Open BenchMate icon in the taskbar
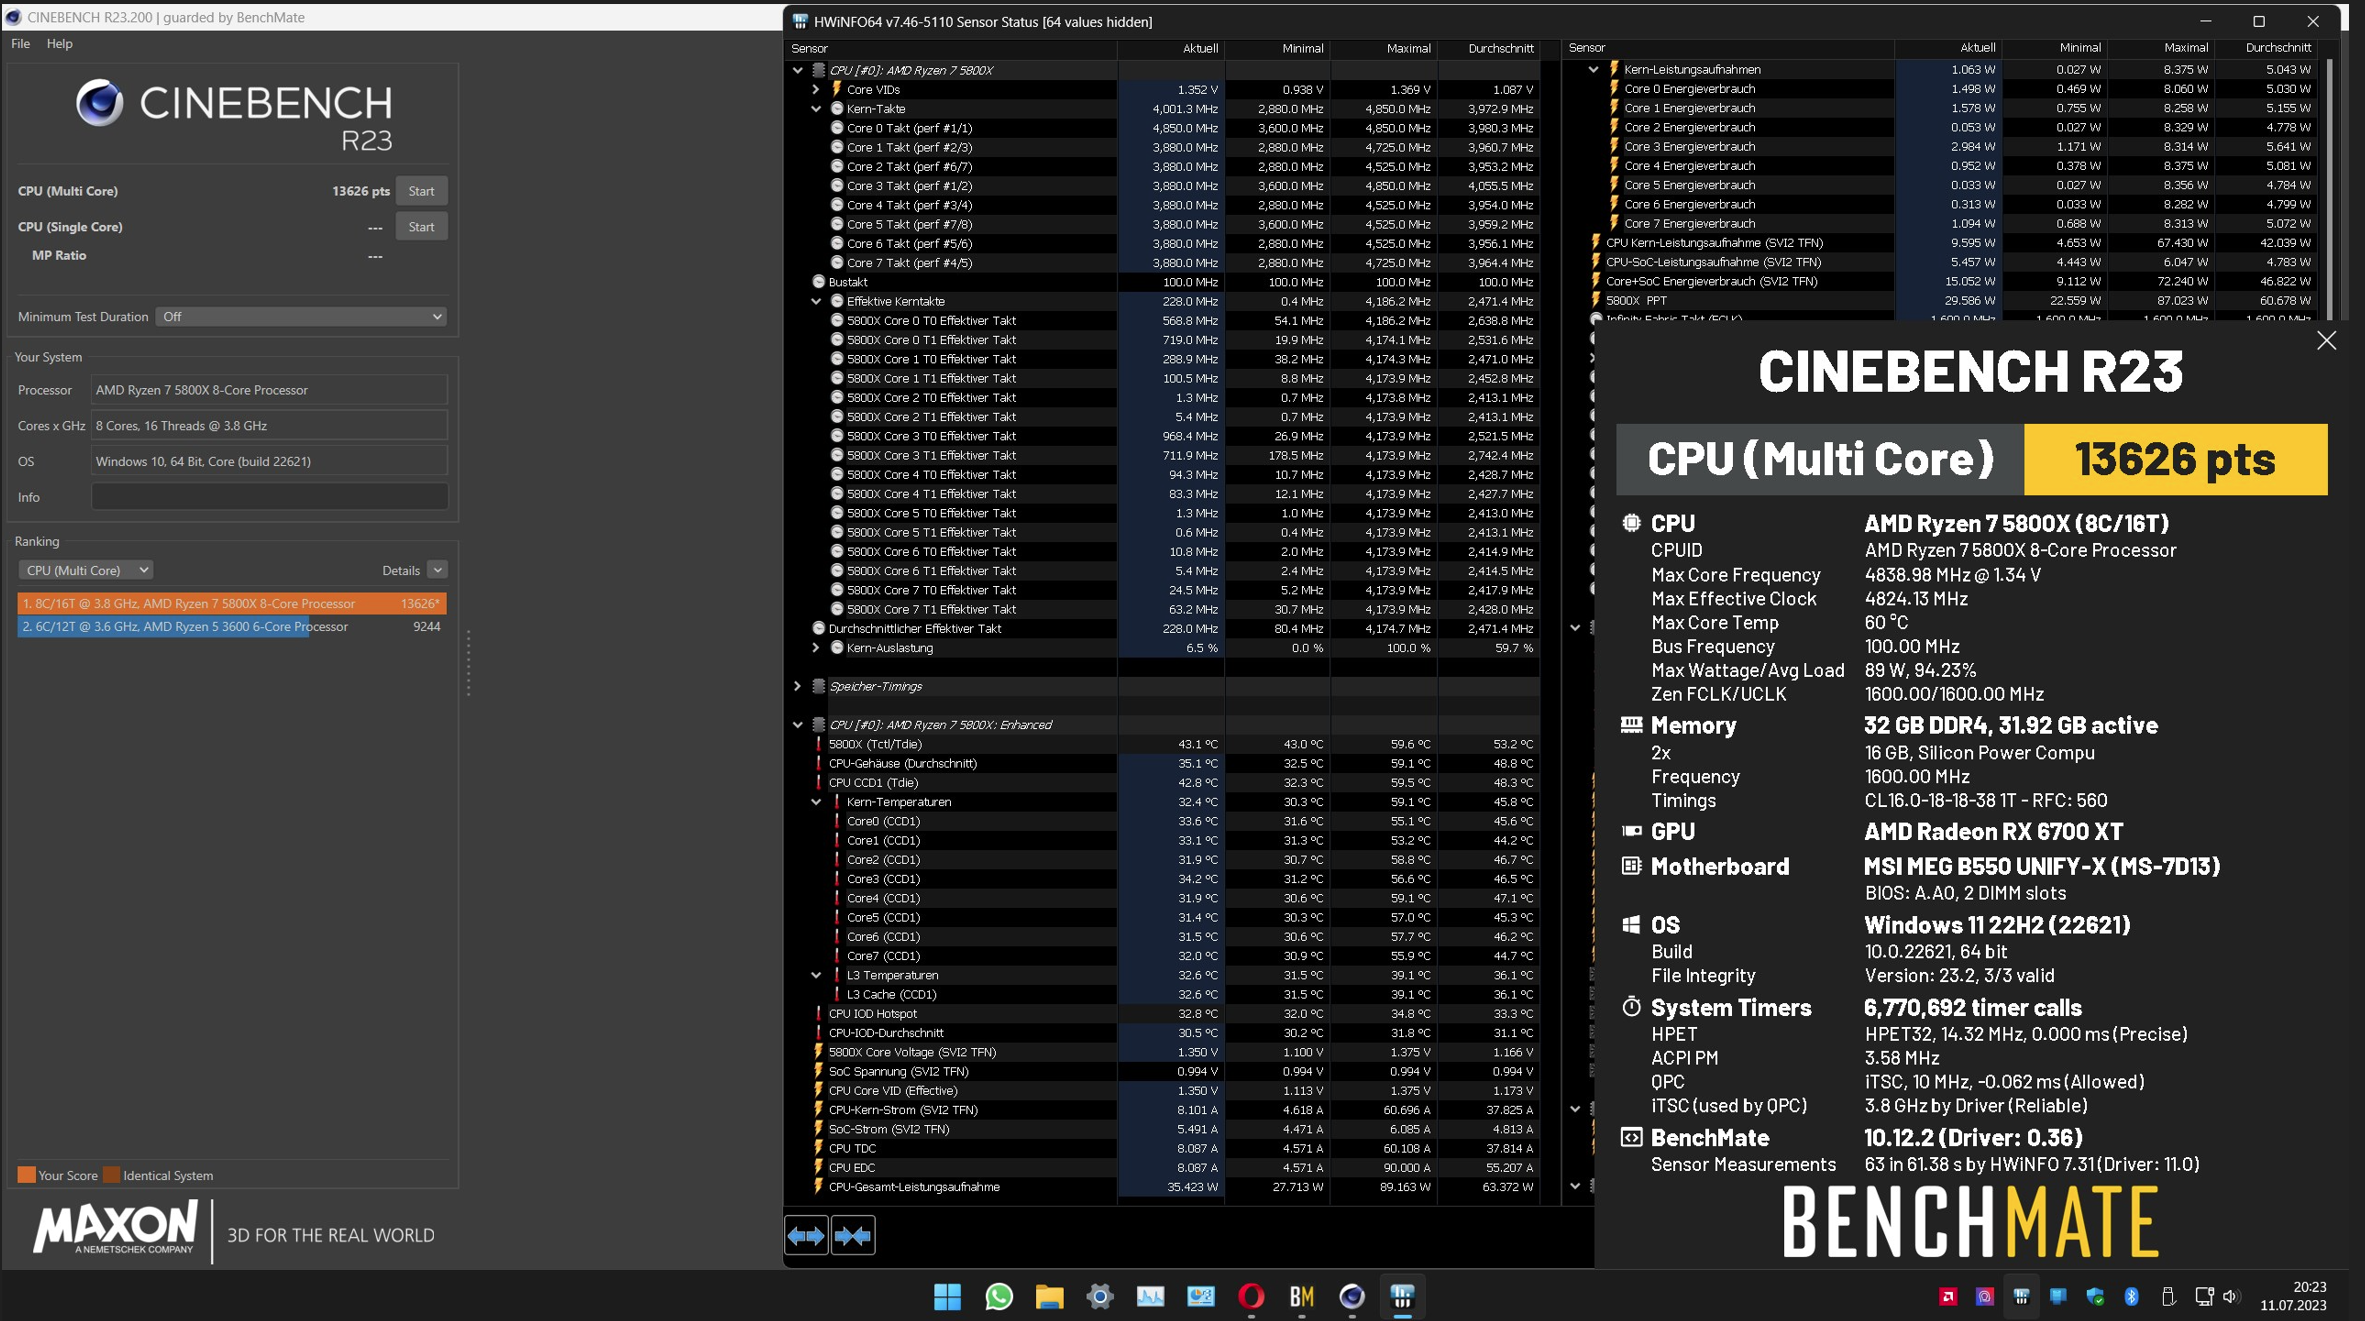Screen dimensions: 2365x1321 [1301, 1297]
